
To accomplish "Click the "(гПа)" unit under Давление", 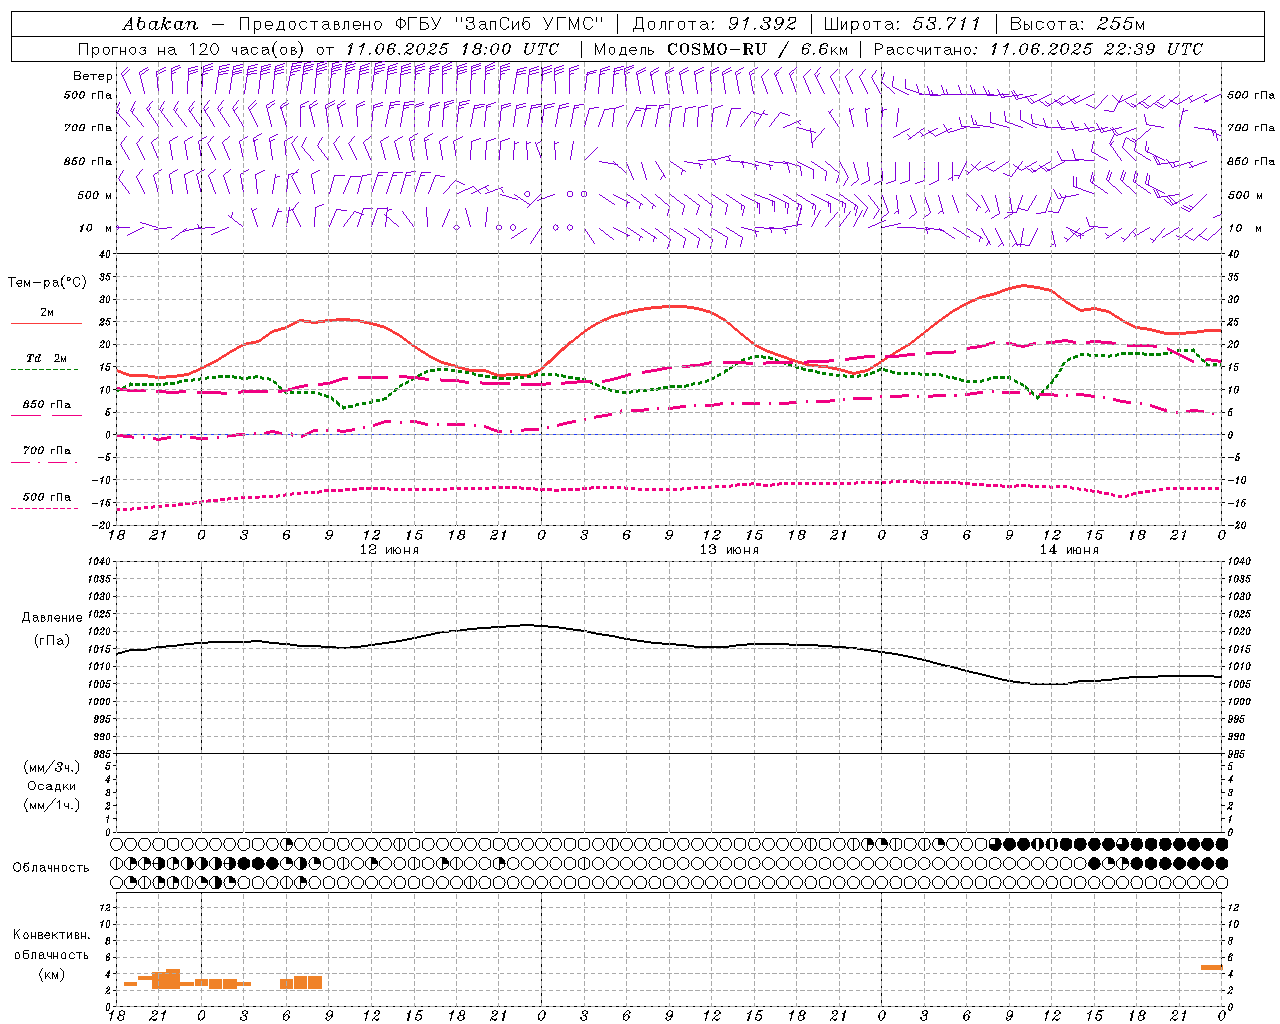I will [x=52, y=641].
